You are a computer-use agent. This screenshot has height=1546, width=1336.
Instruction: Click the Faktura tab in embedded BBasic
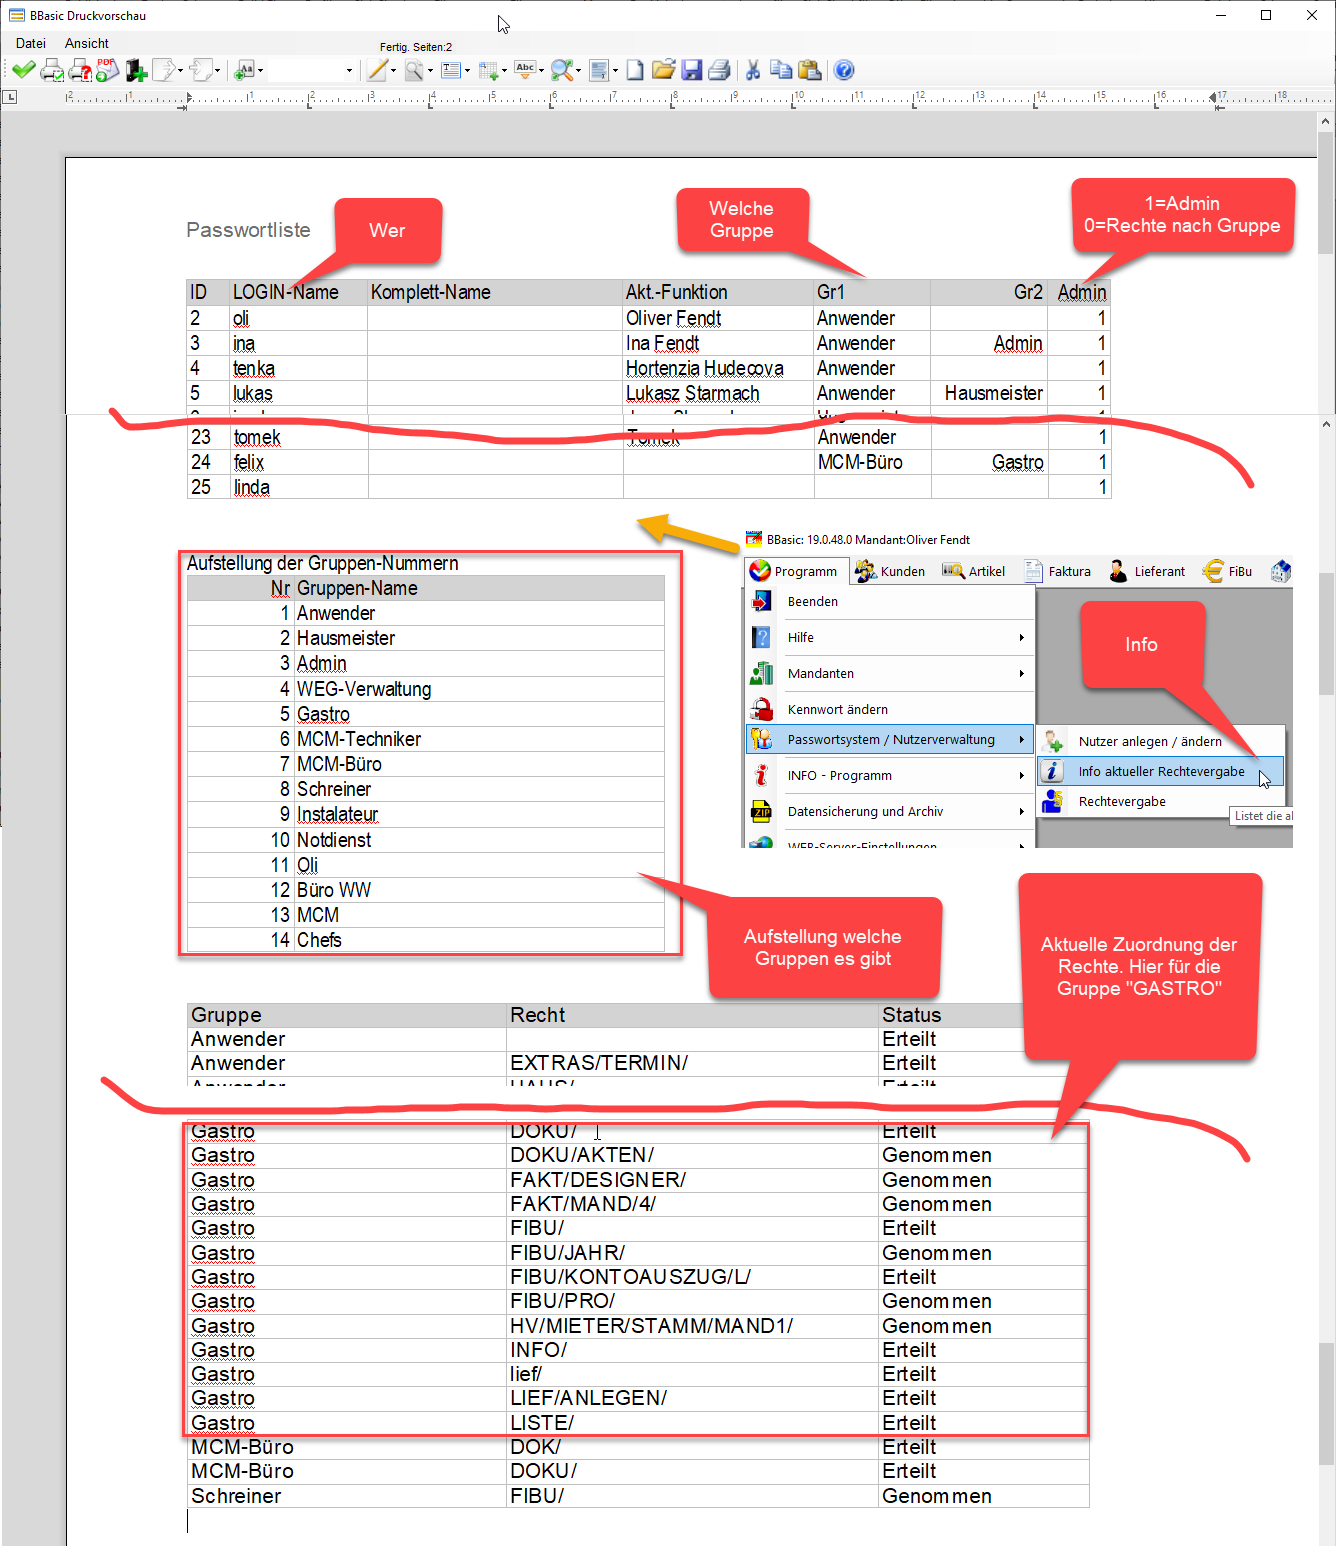(x=1058, y=571)
